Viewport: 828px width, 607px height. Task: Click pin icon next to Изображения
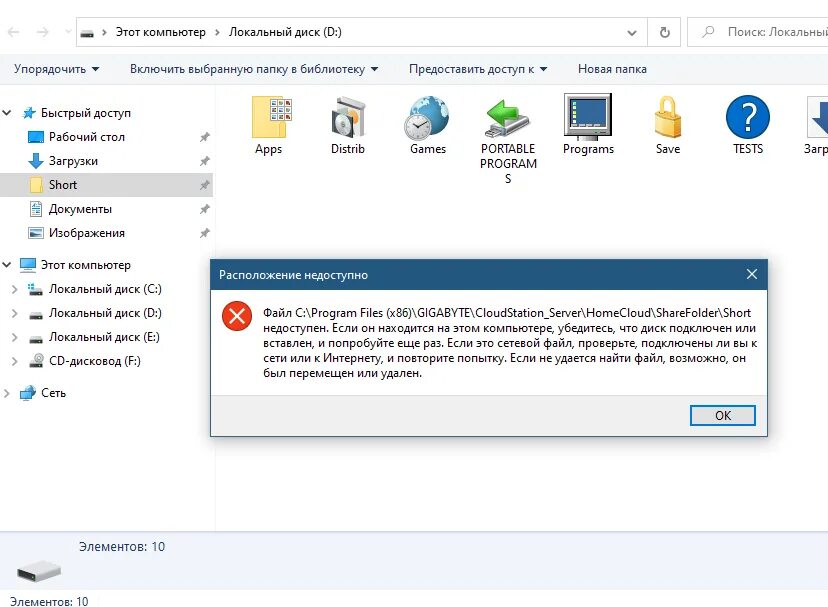[x=205, y=233]
